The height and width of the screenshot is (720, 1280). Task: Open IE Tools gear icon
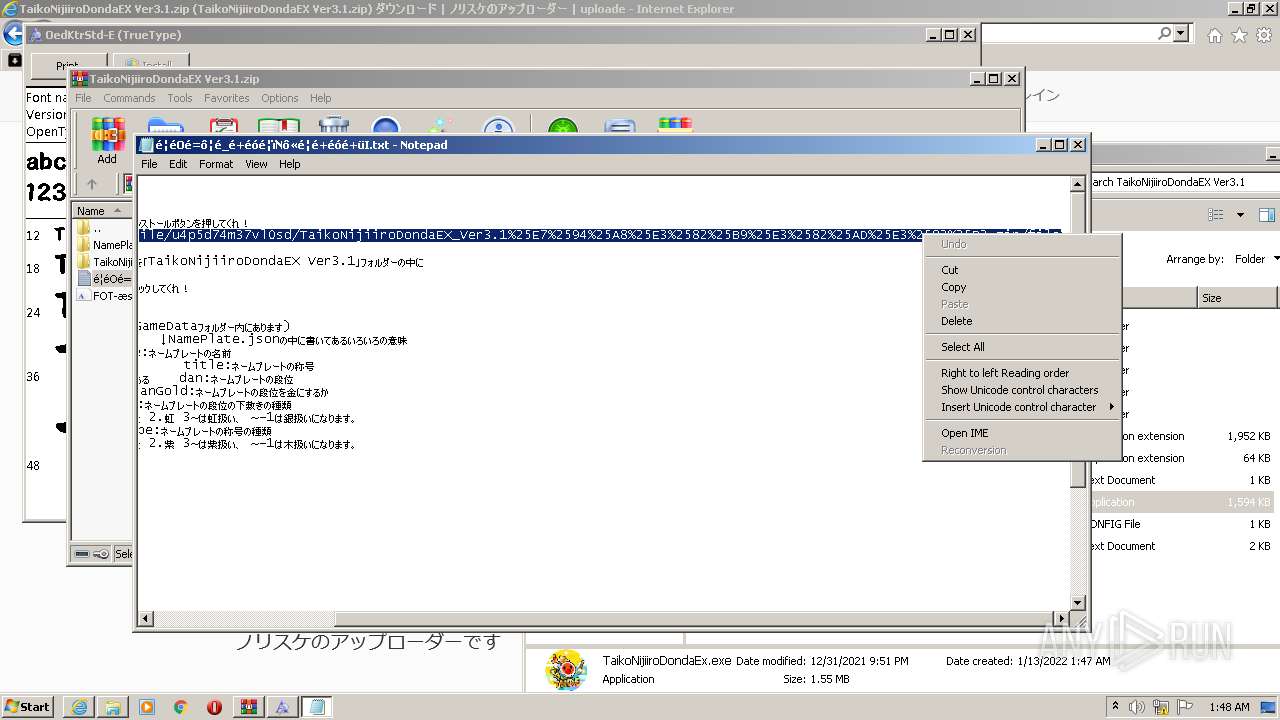coord(1264,35)
